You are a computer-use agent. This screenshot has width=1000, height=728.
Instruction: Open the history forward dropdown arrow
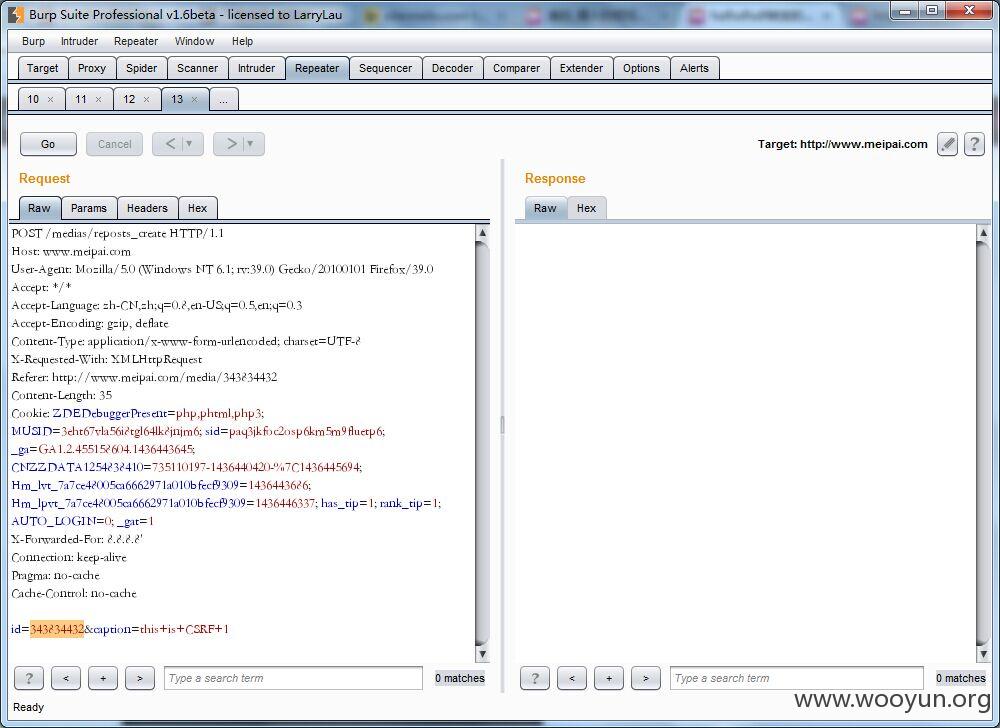tap(250, 144)
